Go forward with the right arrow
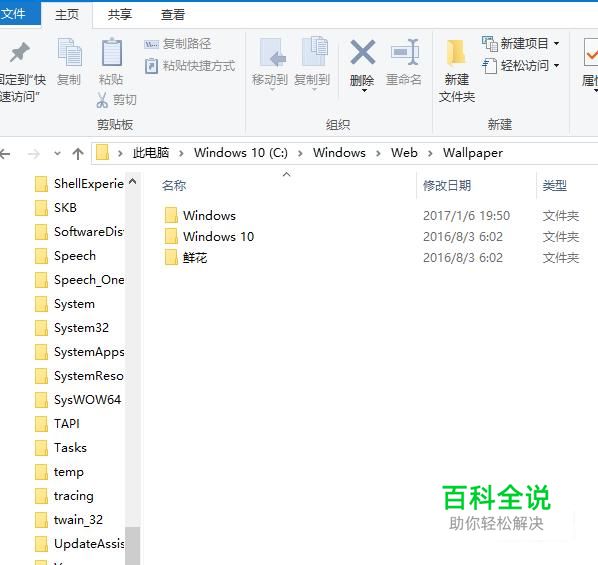598x565 pixels. pyautogui.click(x=34, y=154)
